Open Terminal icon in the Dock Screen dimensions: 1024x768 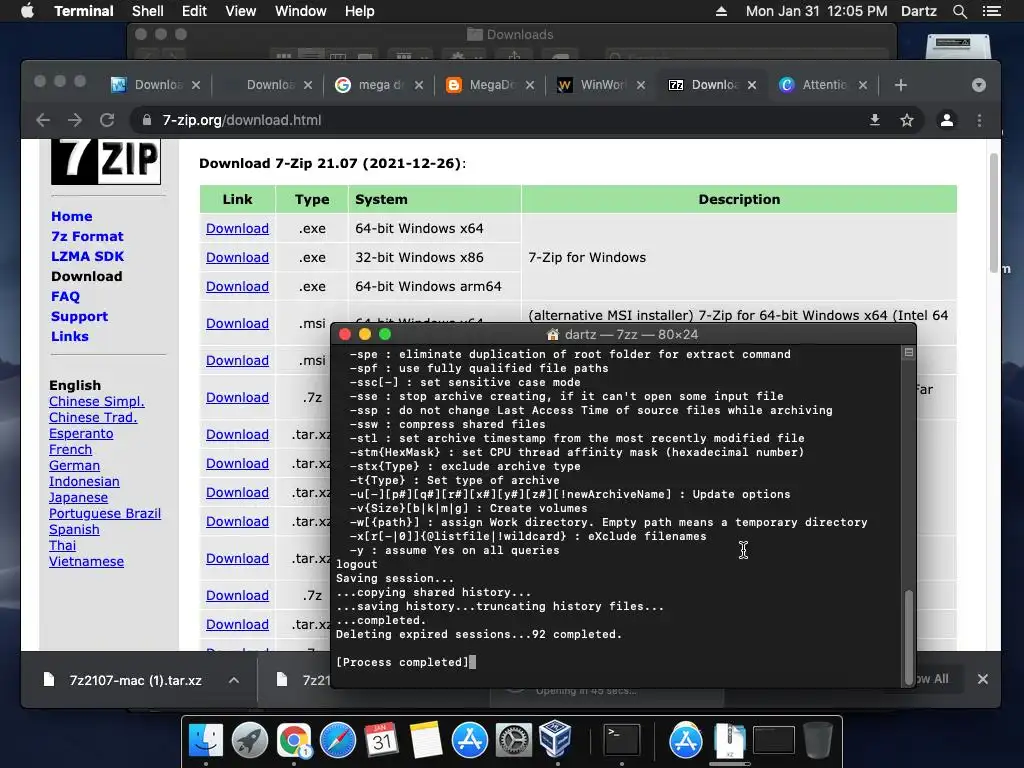[x=621, y=740]
